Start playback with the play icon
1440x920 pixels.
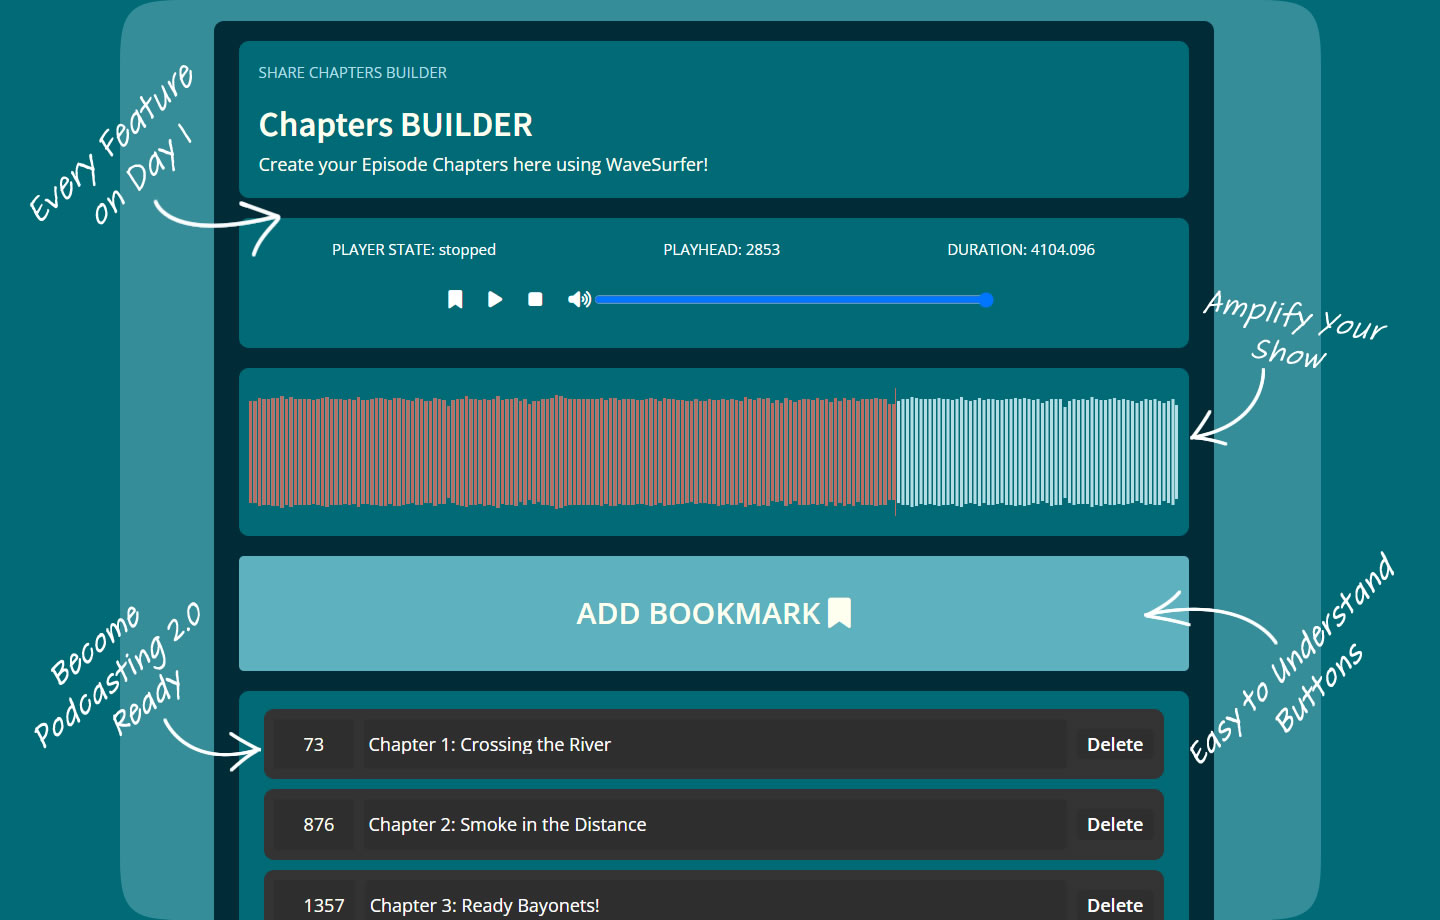tap(495, 299)
